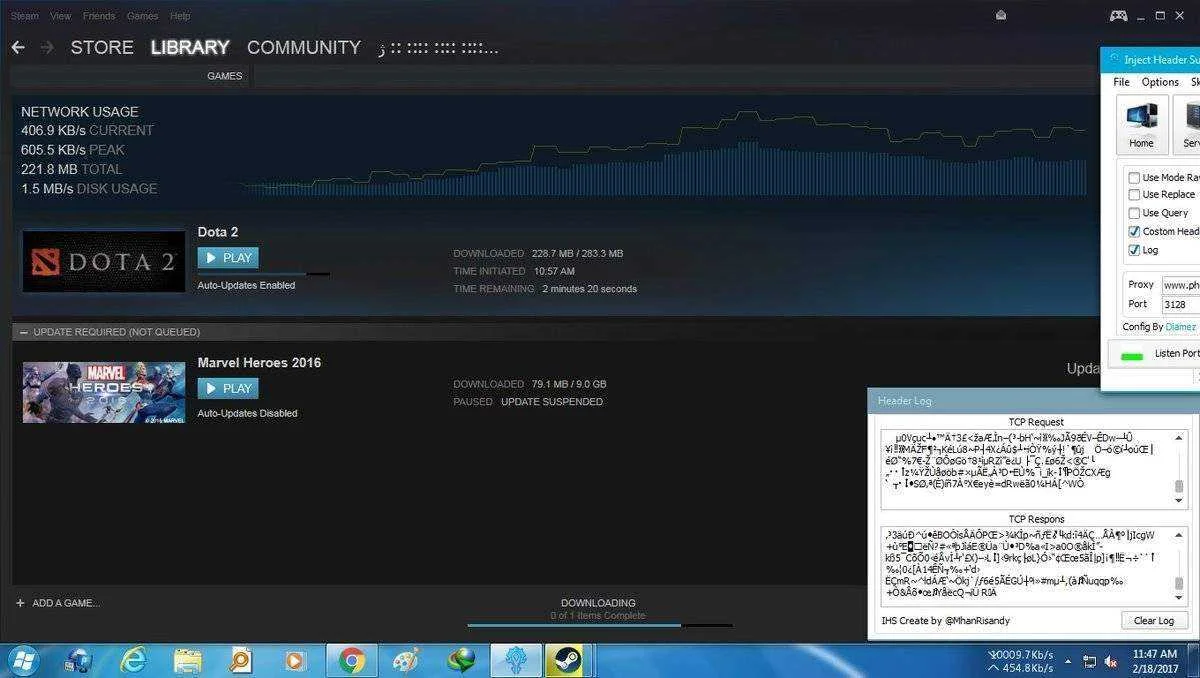This screenshot has width=1200, height=678.
Task: Click the Auto-Updates Enabled text
Action: coord(246,286)
